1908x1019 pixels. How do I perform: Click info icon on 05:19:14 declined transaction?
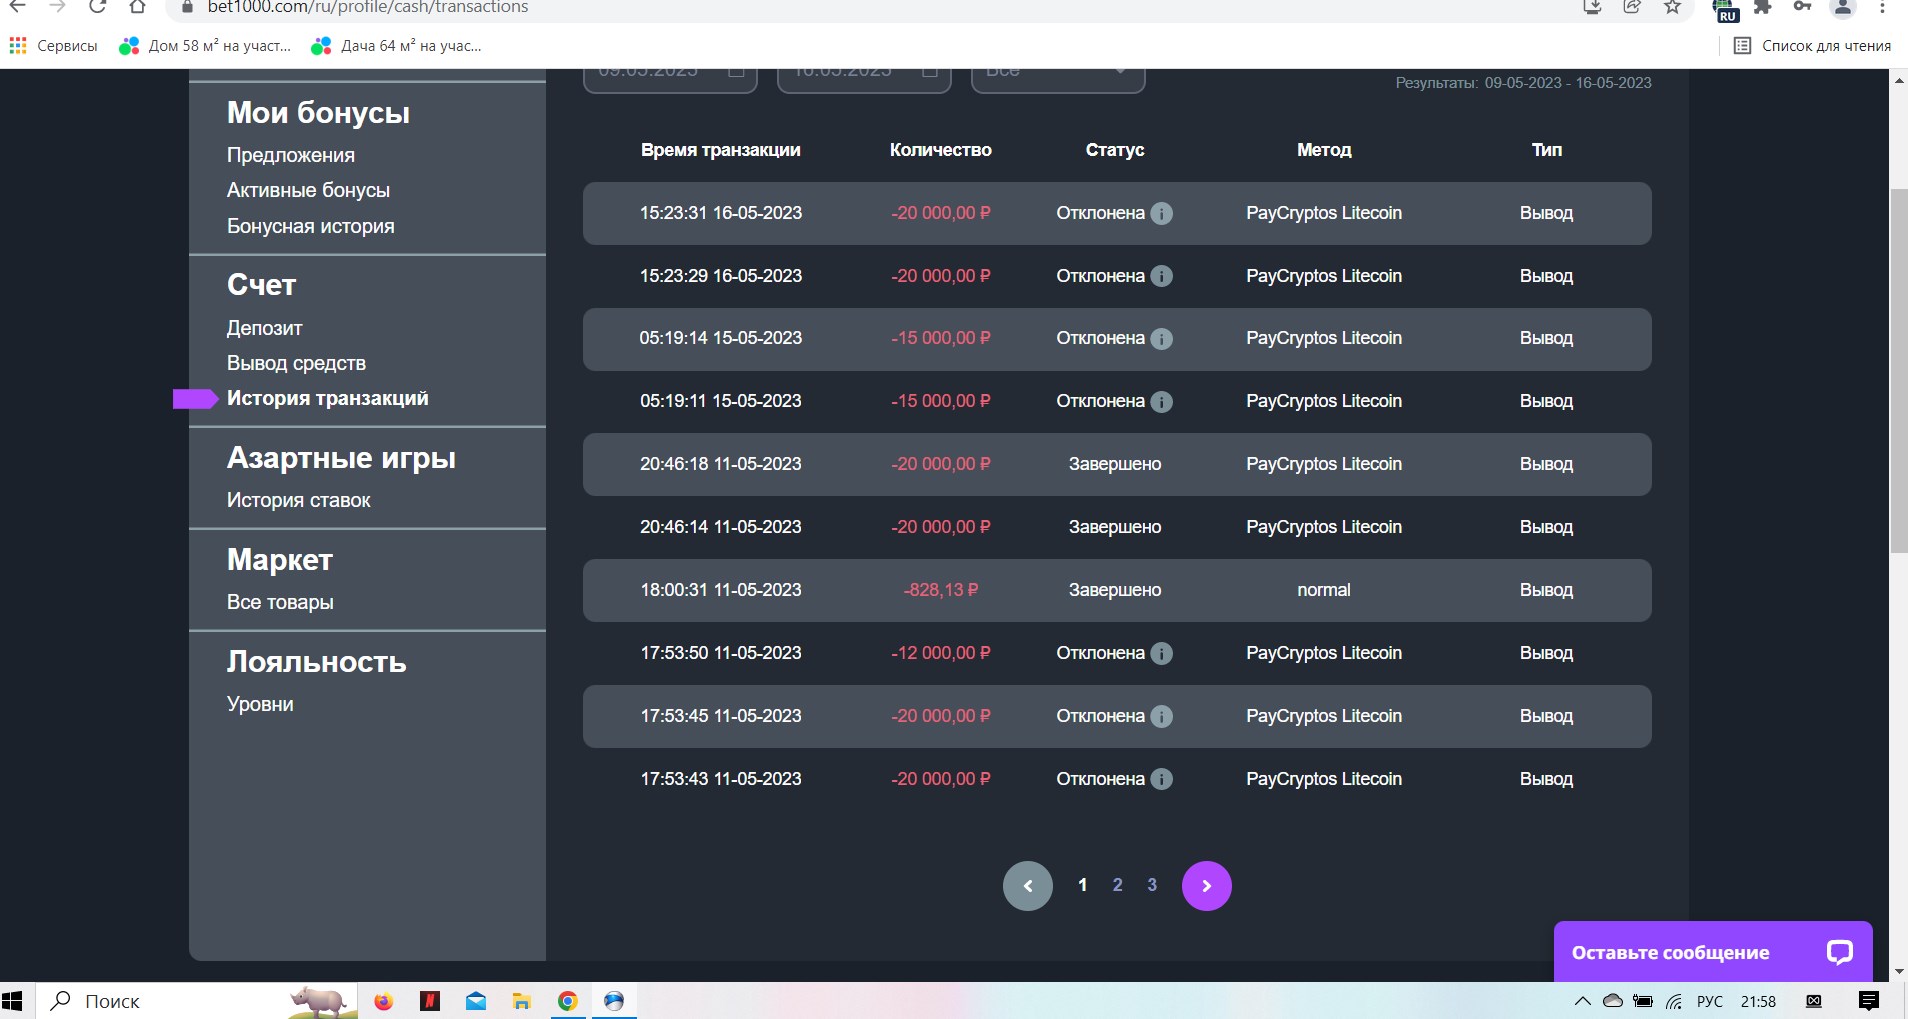[x=1161, y=339]
